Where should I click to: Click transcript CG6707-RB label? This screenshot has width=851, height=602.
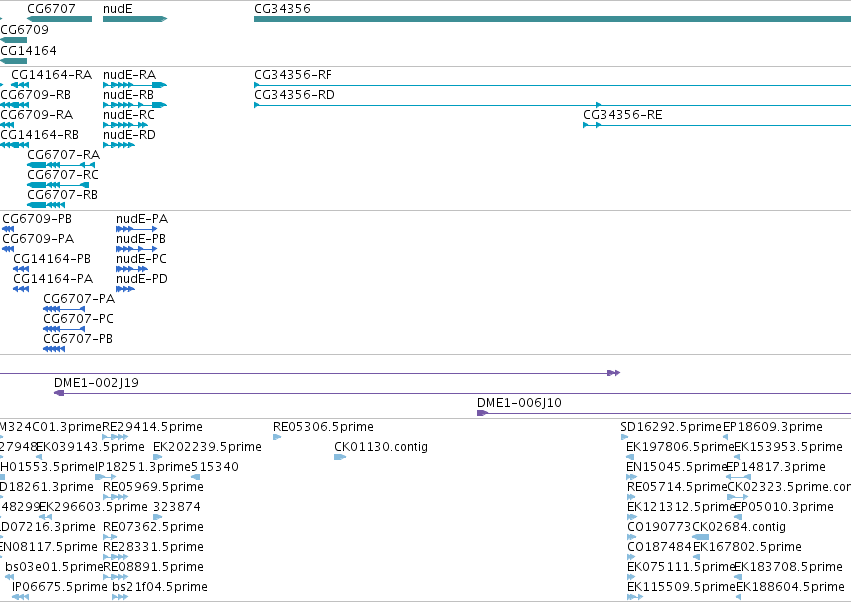coord(62,194)
